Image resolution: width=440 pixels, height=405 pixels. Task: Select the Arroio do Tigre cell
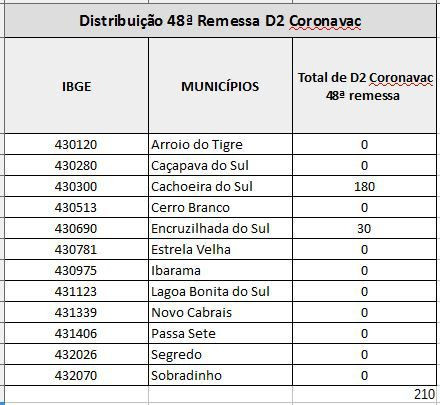[x=220, y=144]
